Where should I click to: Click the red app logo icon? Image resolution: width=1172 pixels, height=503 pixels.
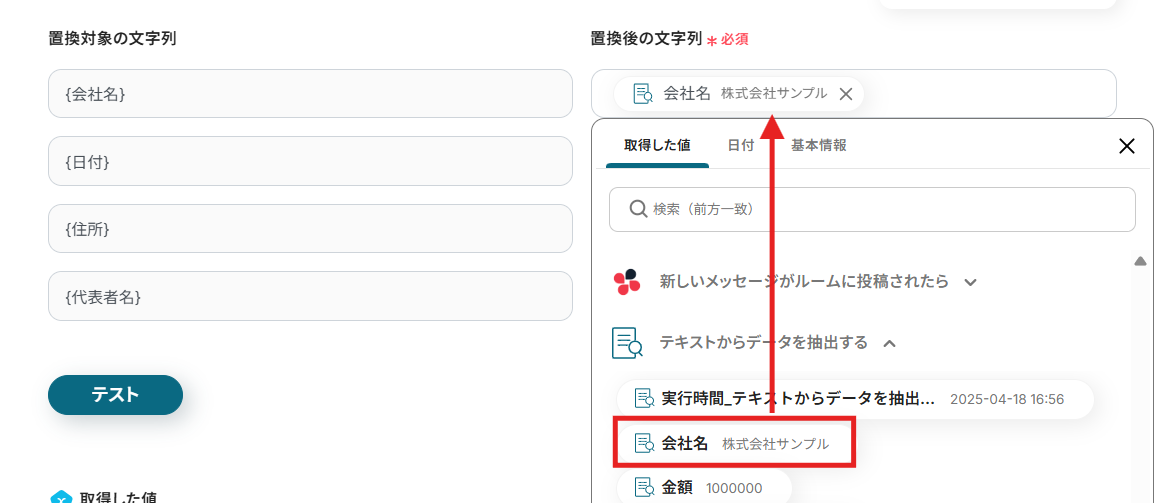(x=627, y=282)
